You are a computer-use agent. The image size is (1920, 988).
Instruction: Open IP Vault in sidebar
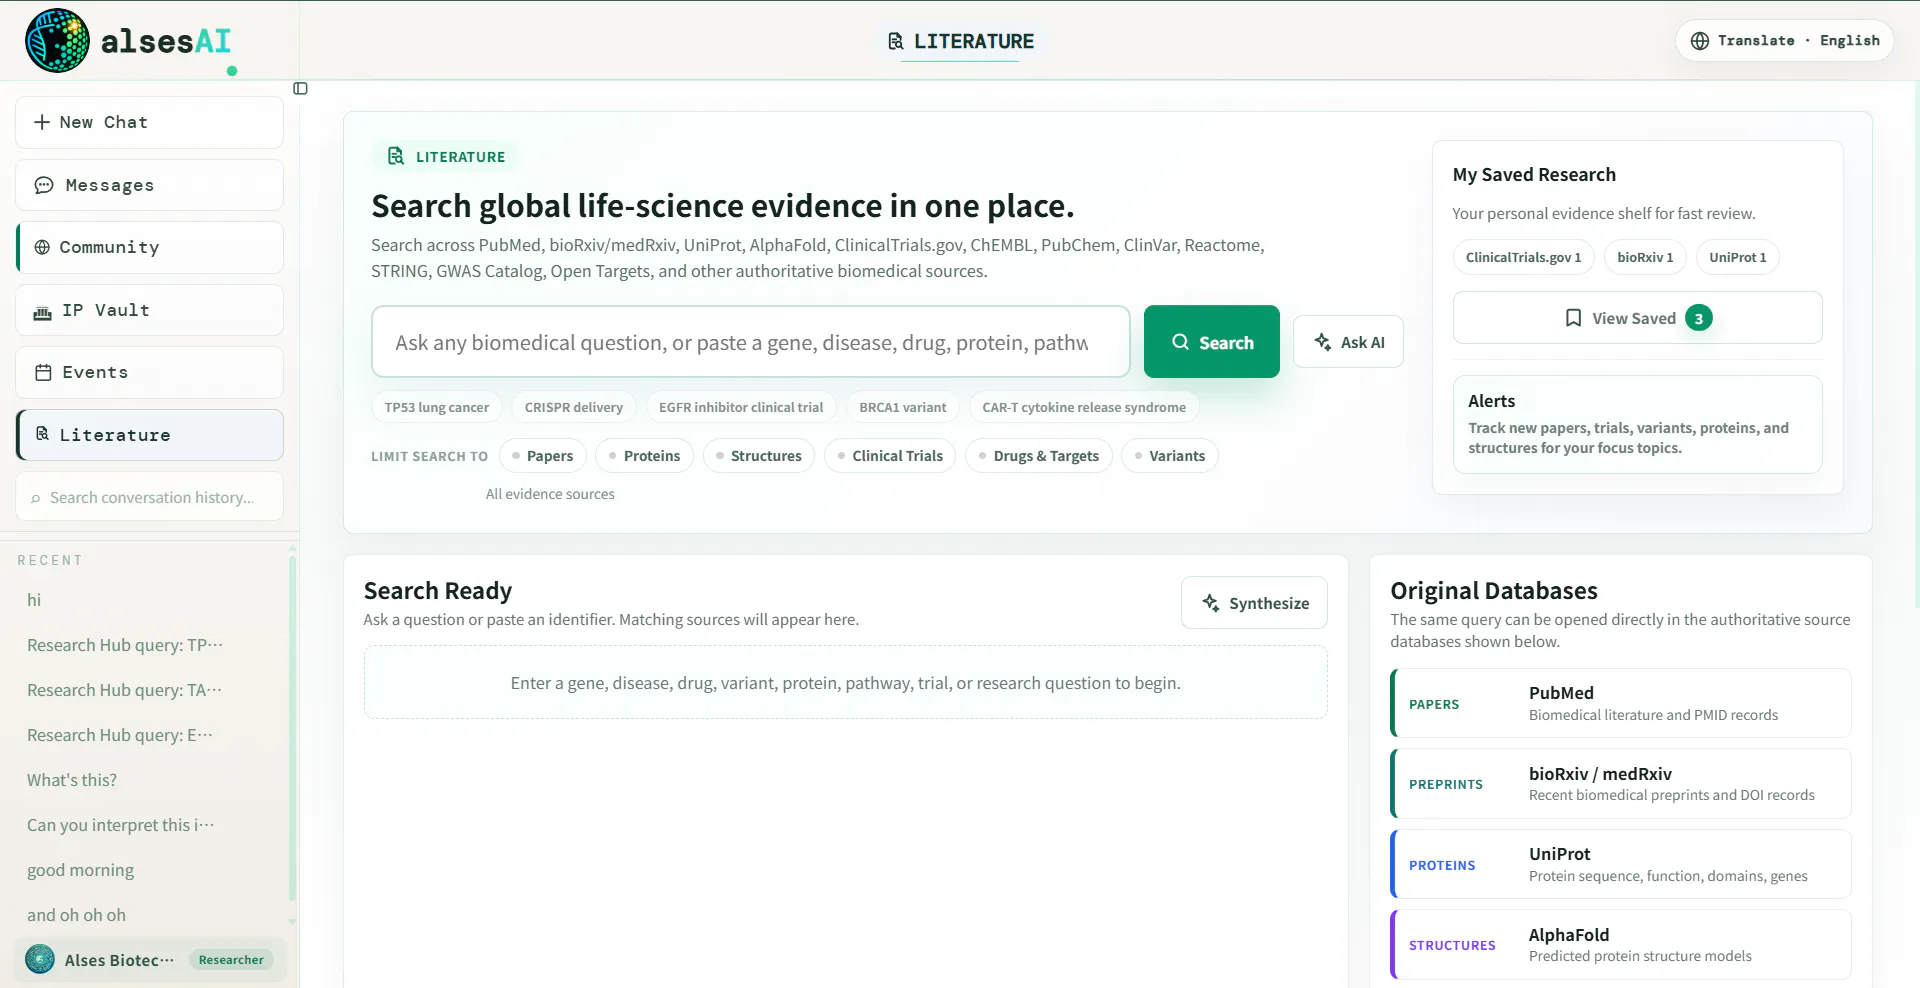[x=150, y=310]
